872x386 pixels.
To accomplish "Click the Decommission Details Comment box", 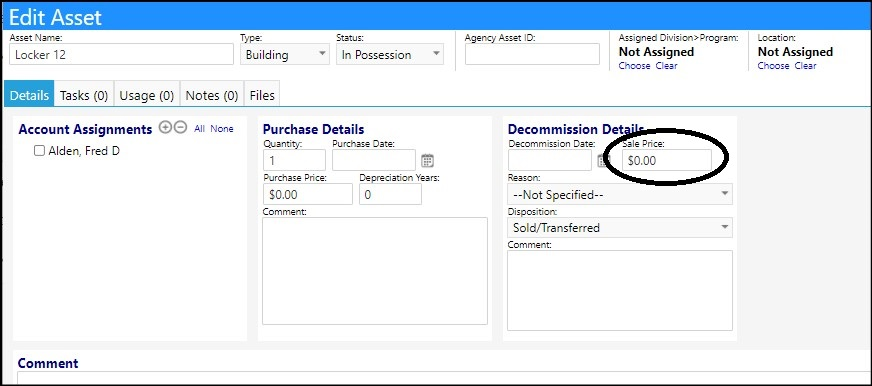I will (x=620, y=290).
